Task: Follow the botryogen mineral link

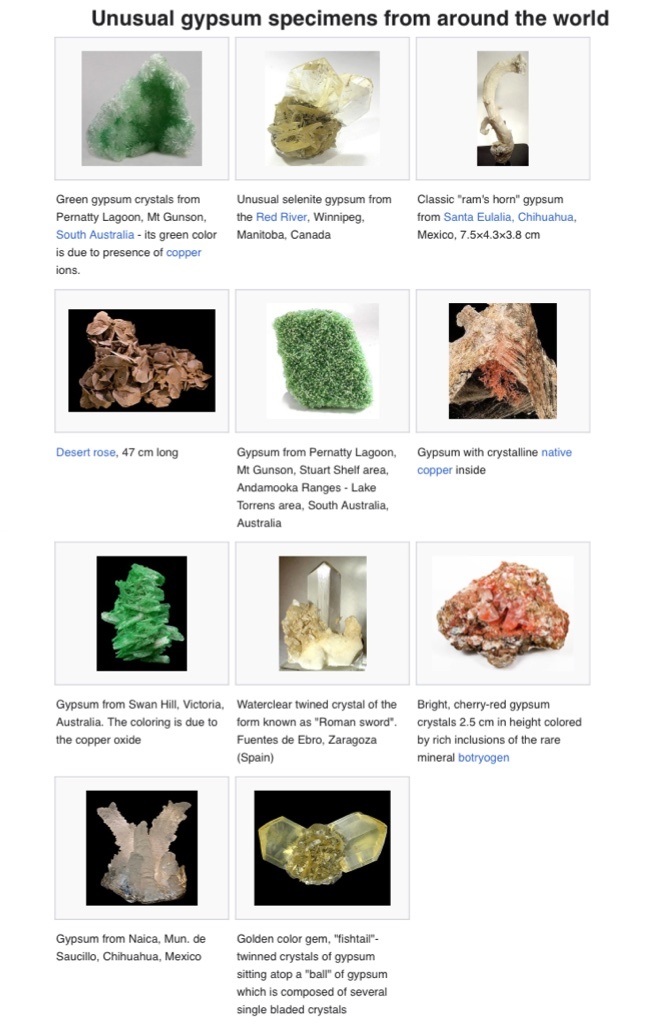Action: point(483,758)
